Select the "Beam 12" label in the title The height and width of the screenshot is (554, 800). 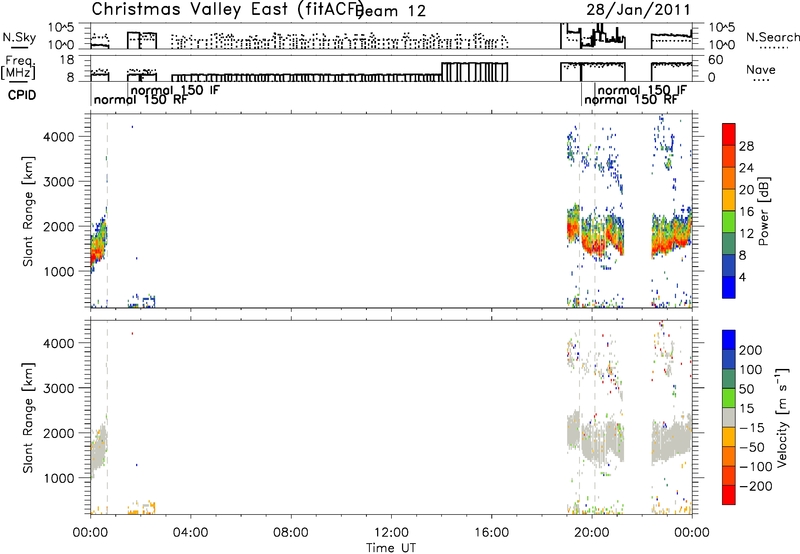tap(391, 11)
